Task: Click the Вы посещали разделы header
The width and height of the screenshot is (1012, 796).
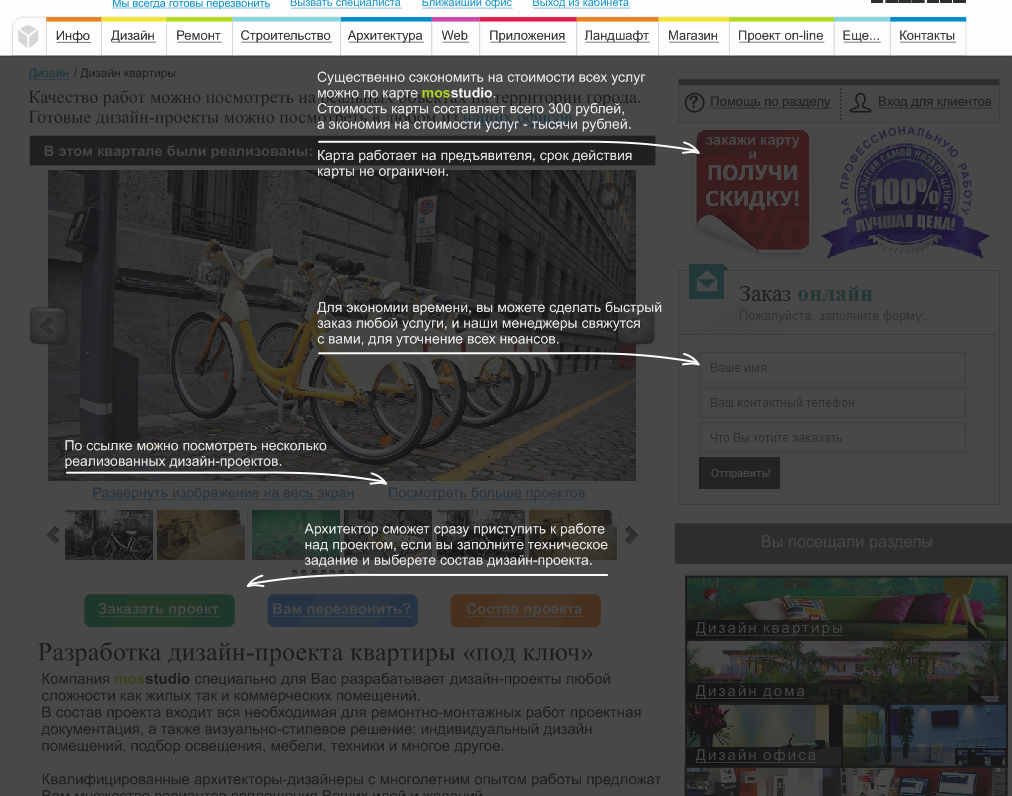Action: (846, 542)
